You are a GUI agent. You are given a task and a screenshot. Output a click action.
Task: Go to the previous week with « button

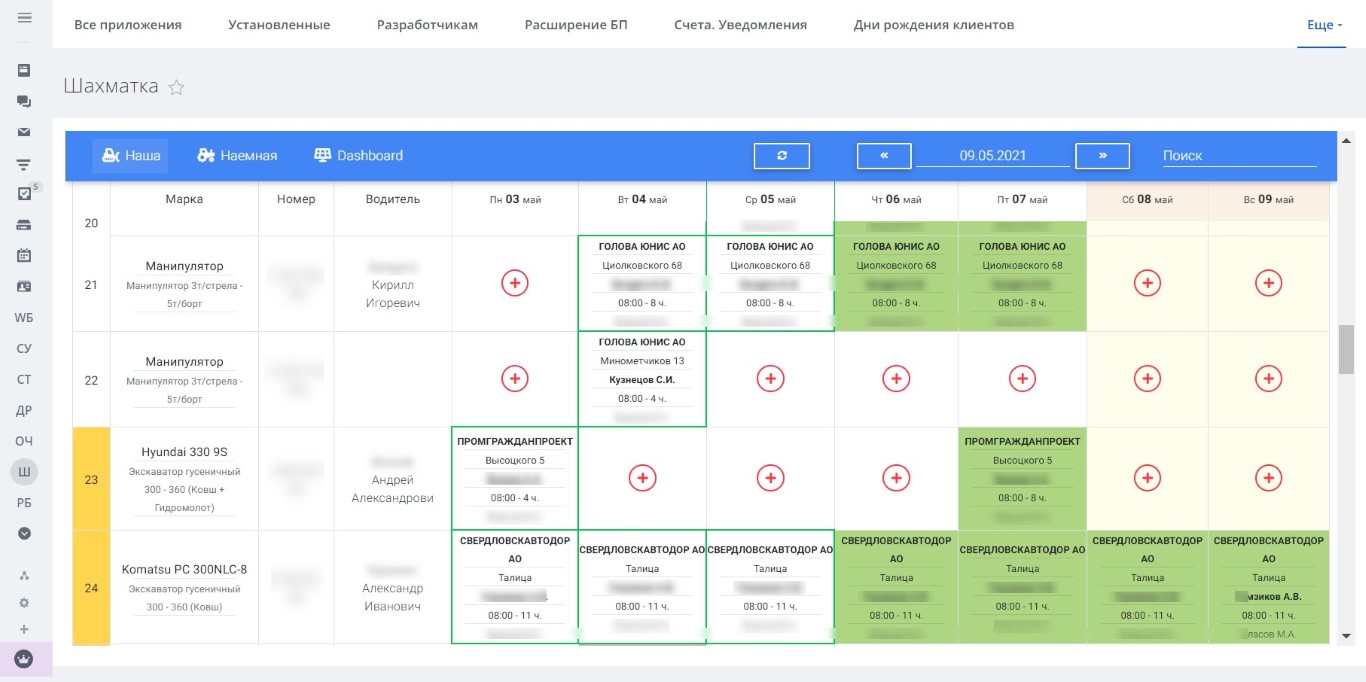[x=884, y=156]
